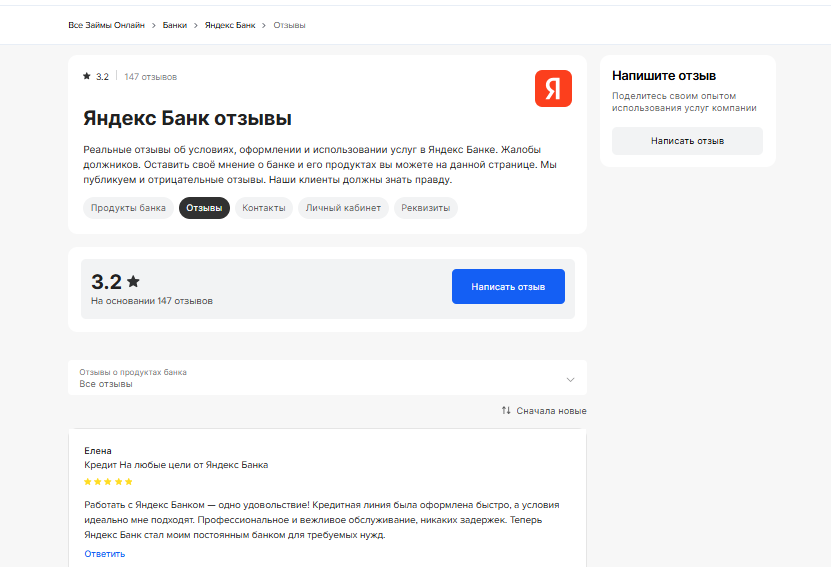The image size is (831, 567).
Task: Change sorting via Сначала новые
Action: (551, 411)
